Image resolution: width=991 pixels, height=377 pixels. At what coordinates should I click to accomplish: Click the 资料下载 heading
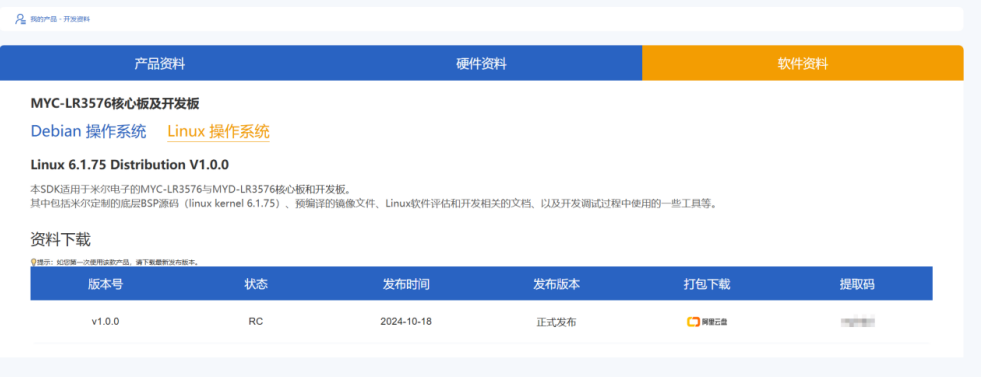[60, 239]
